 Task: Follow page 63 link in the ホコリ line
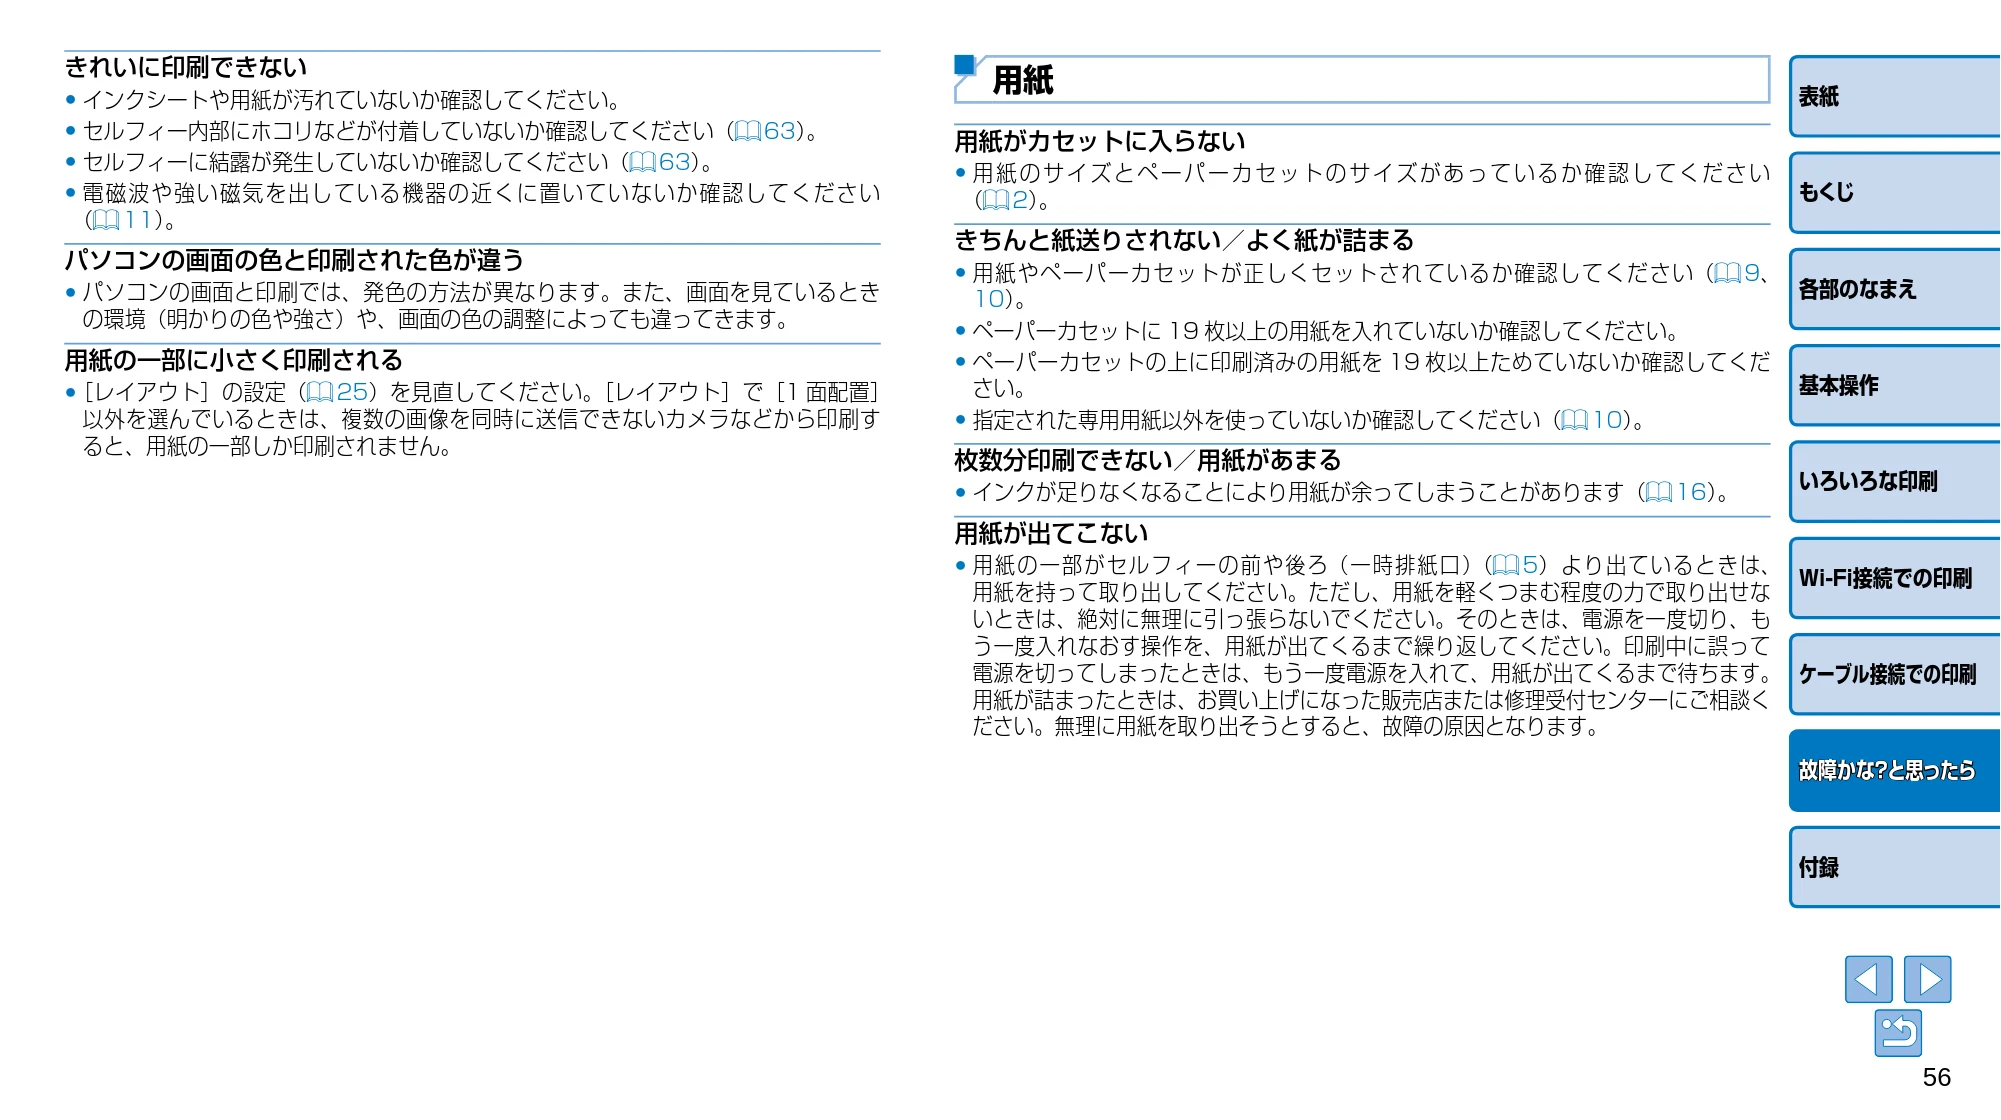(x=765, y=131)
